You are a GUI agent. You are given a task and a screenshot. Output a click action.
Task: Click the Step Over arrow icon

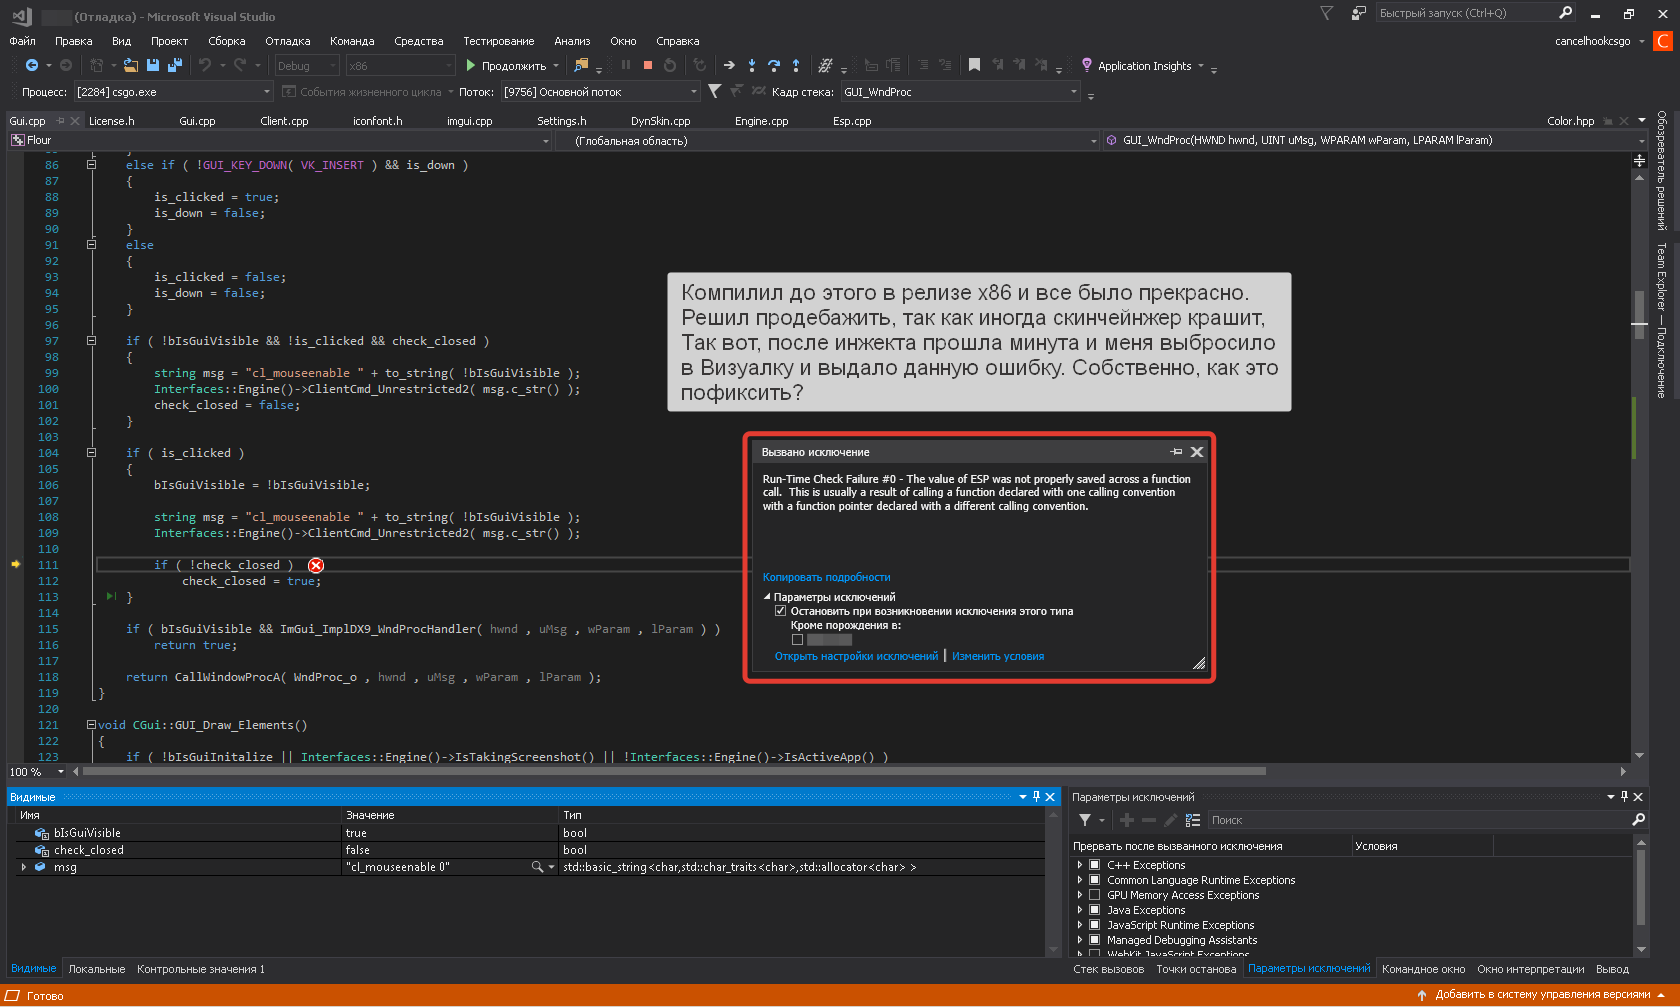click(774, 66)
